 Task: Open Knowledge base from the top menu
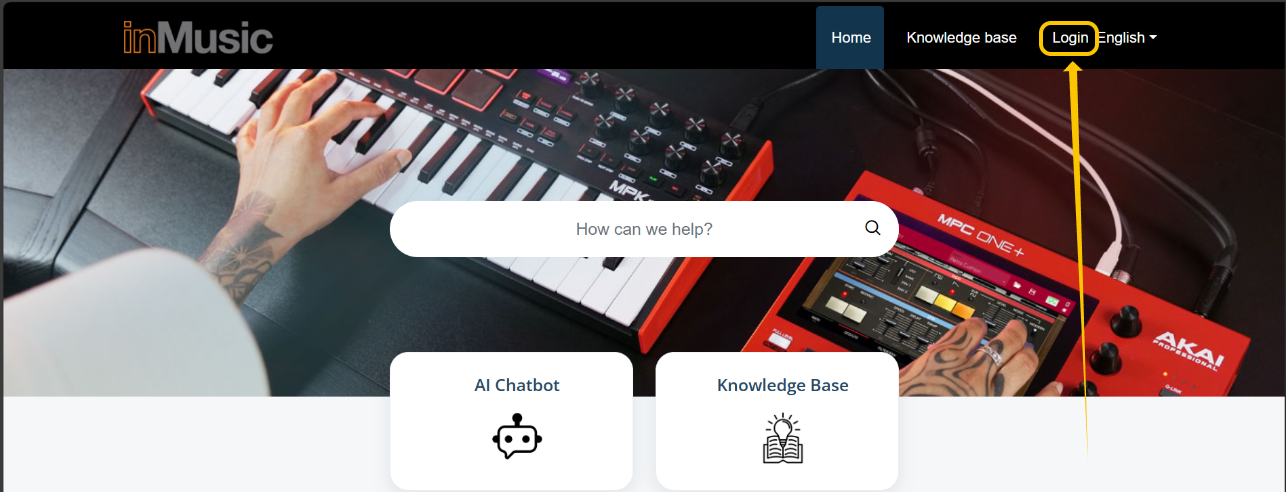[961, 38]
